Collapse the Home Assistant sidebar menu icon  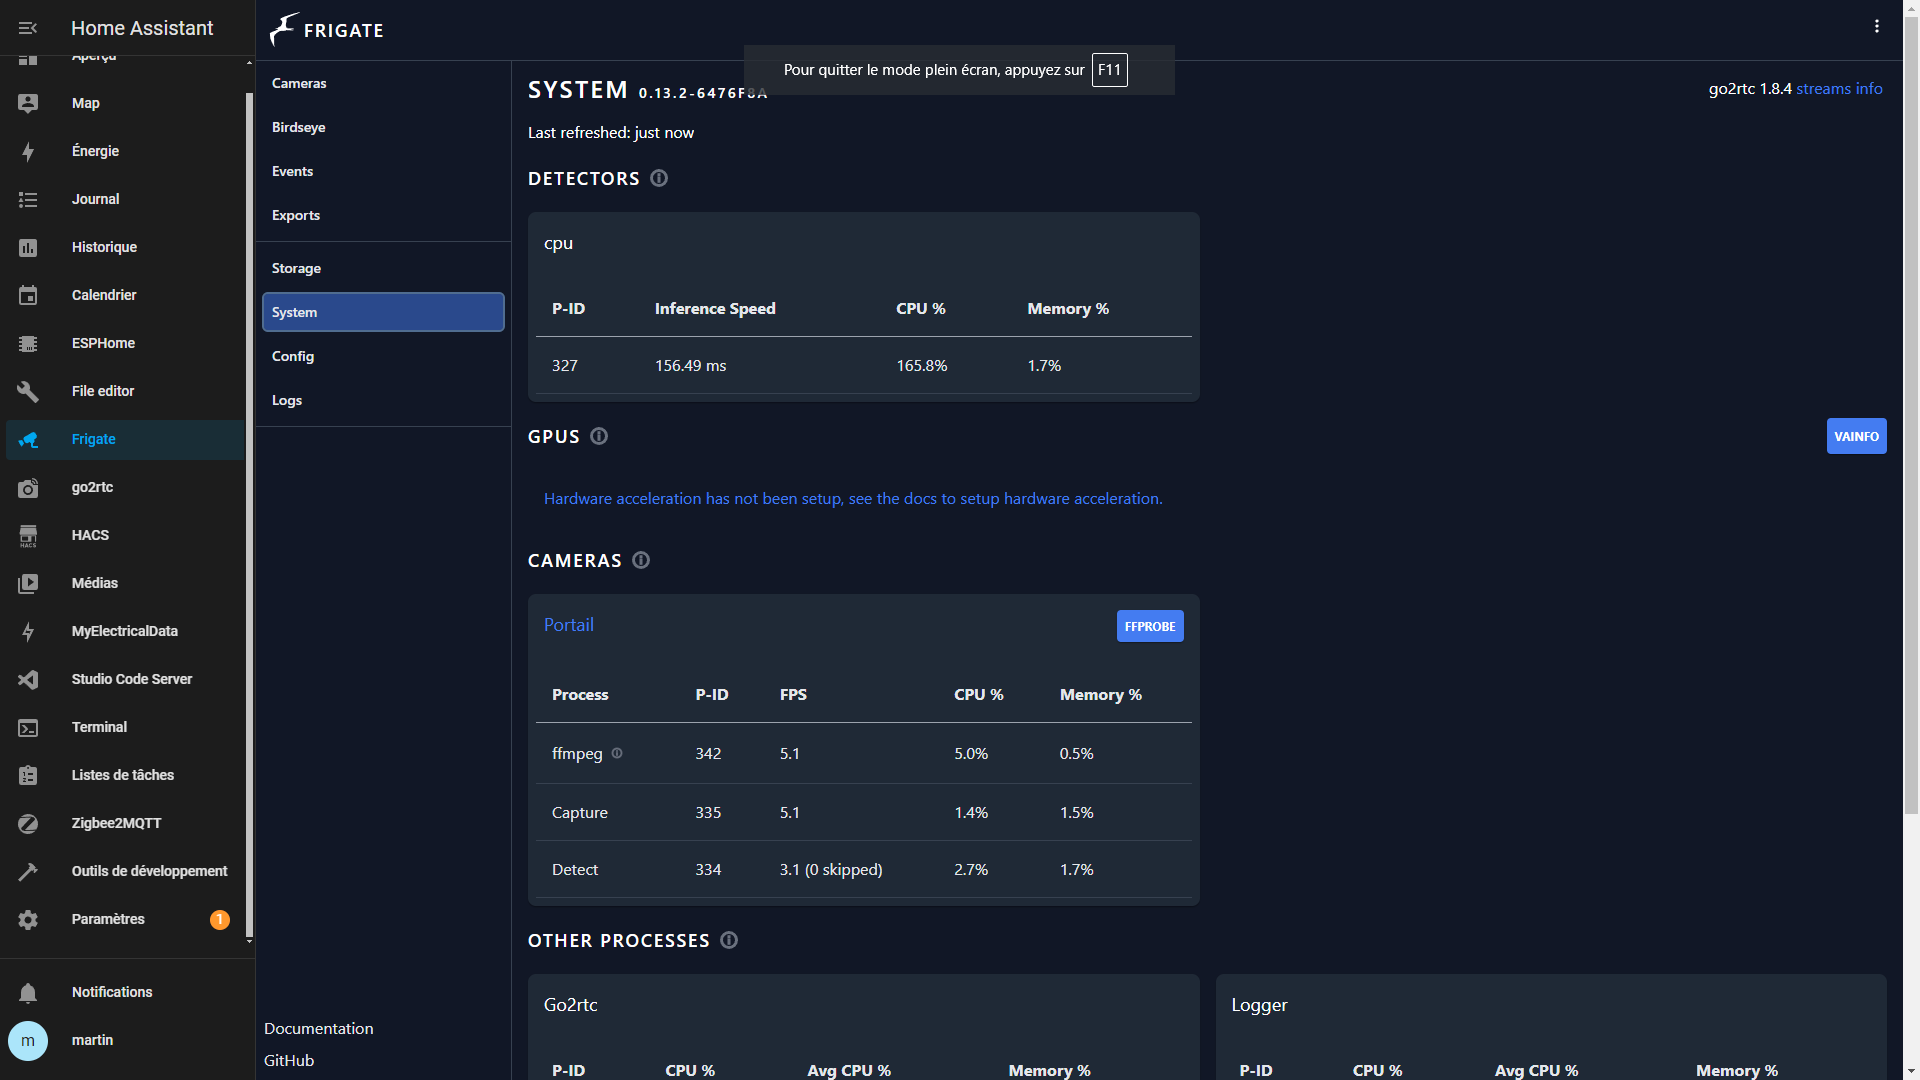tap(28, 28)
